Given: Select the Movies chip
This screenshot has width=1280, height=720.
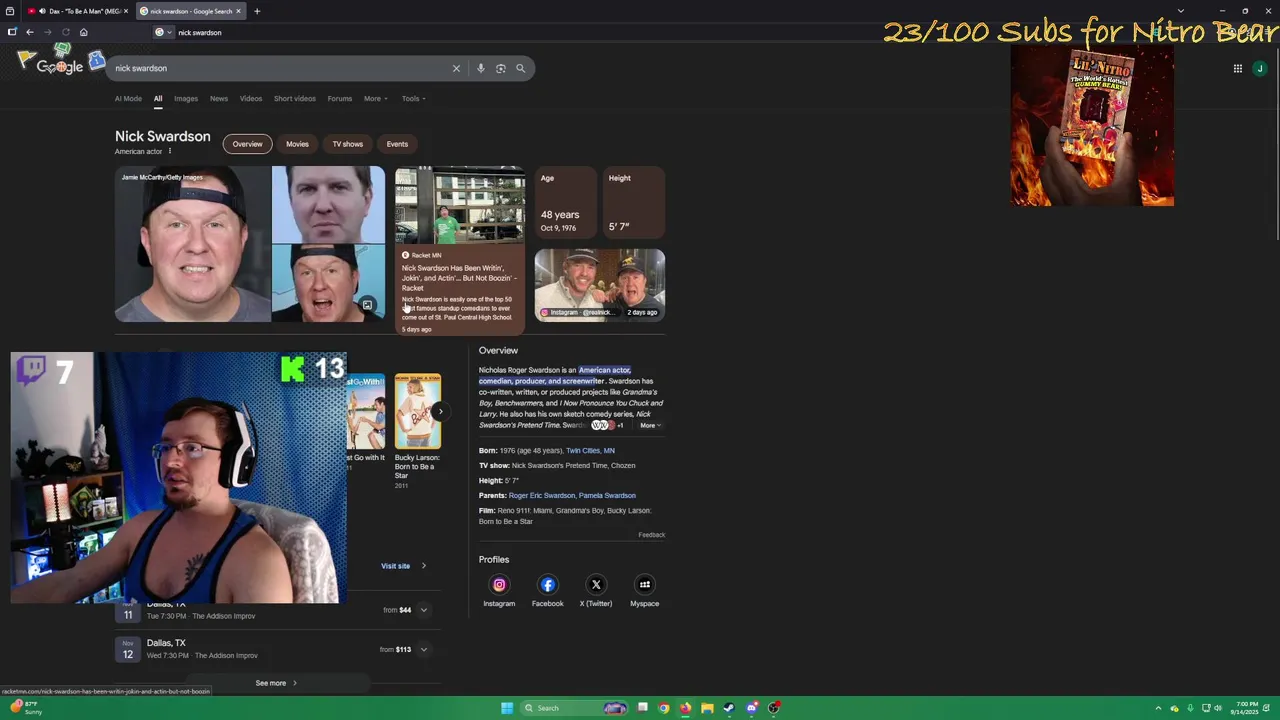Looking at the screenshot, I should 297,144.
